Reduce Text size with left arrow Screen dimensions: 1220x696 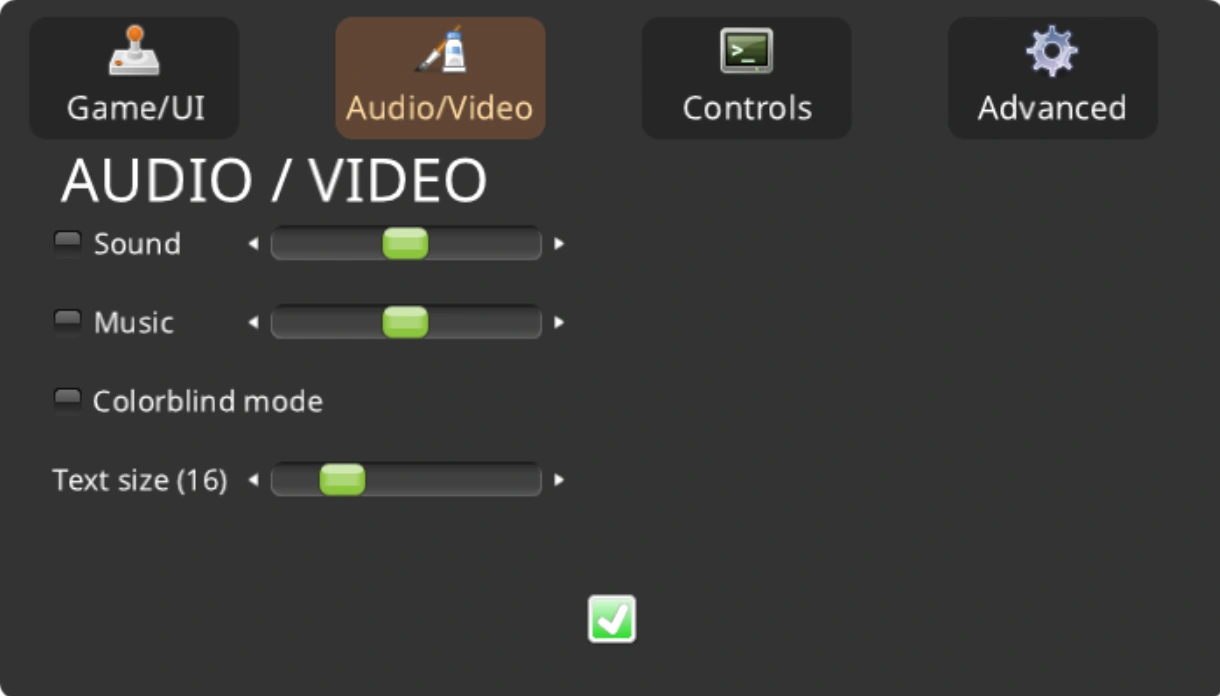[253, 480]
